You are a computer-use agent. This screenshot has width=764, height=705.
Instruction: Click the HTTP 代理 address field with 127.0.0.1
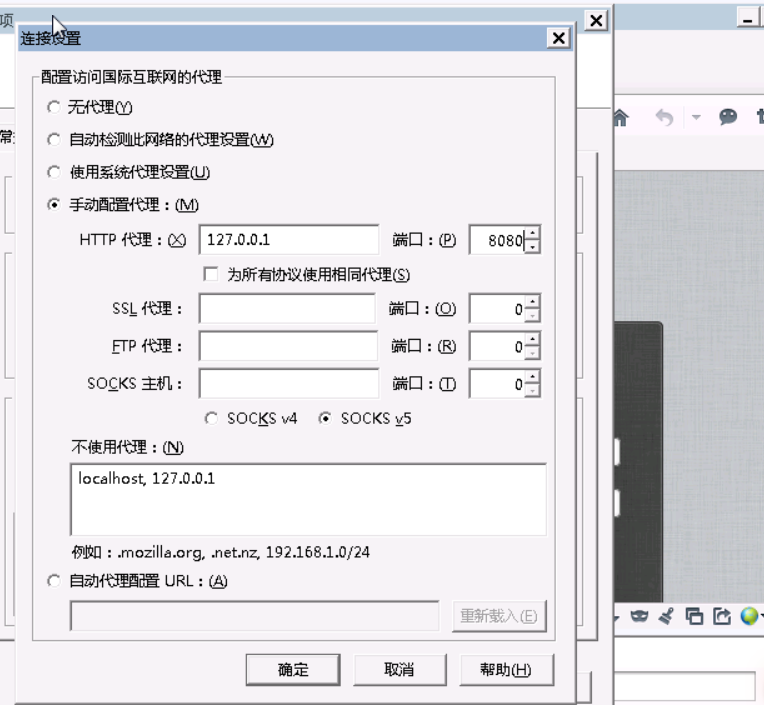[288, 240]
